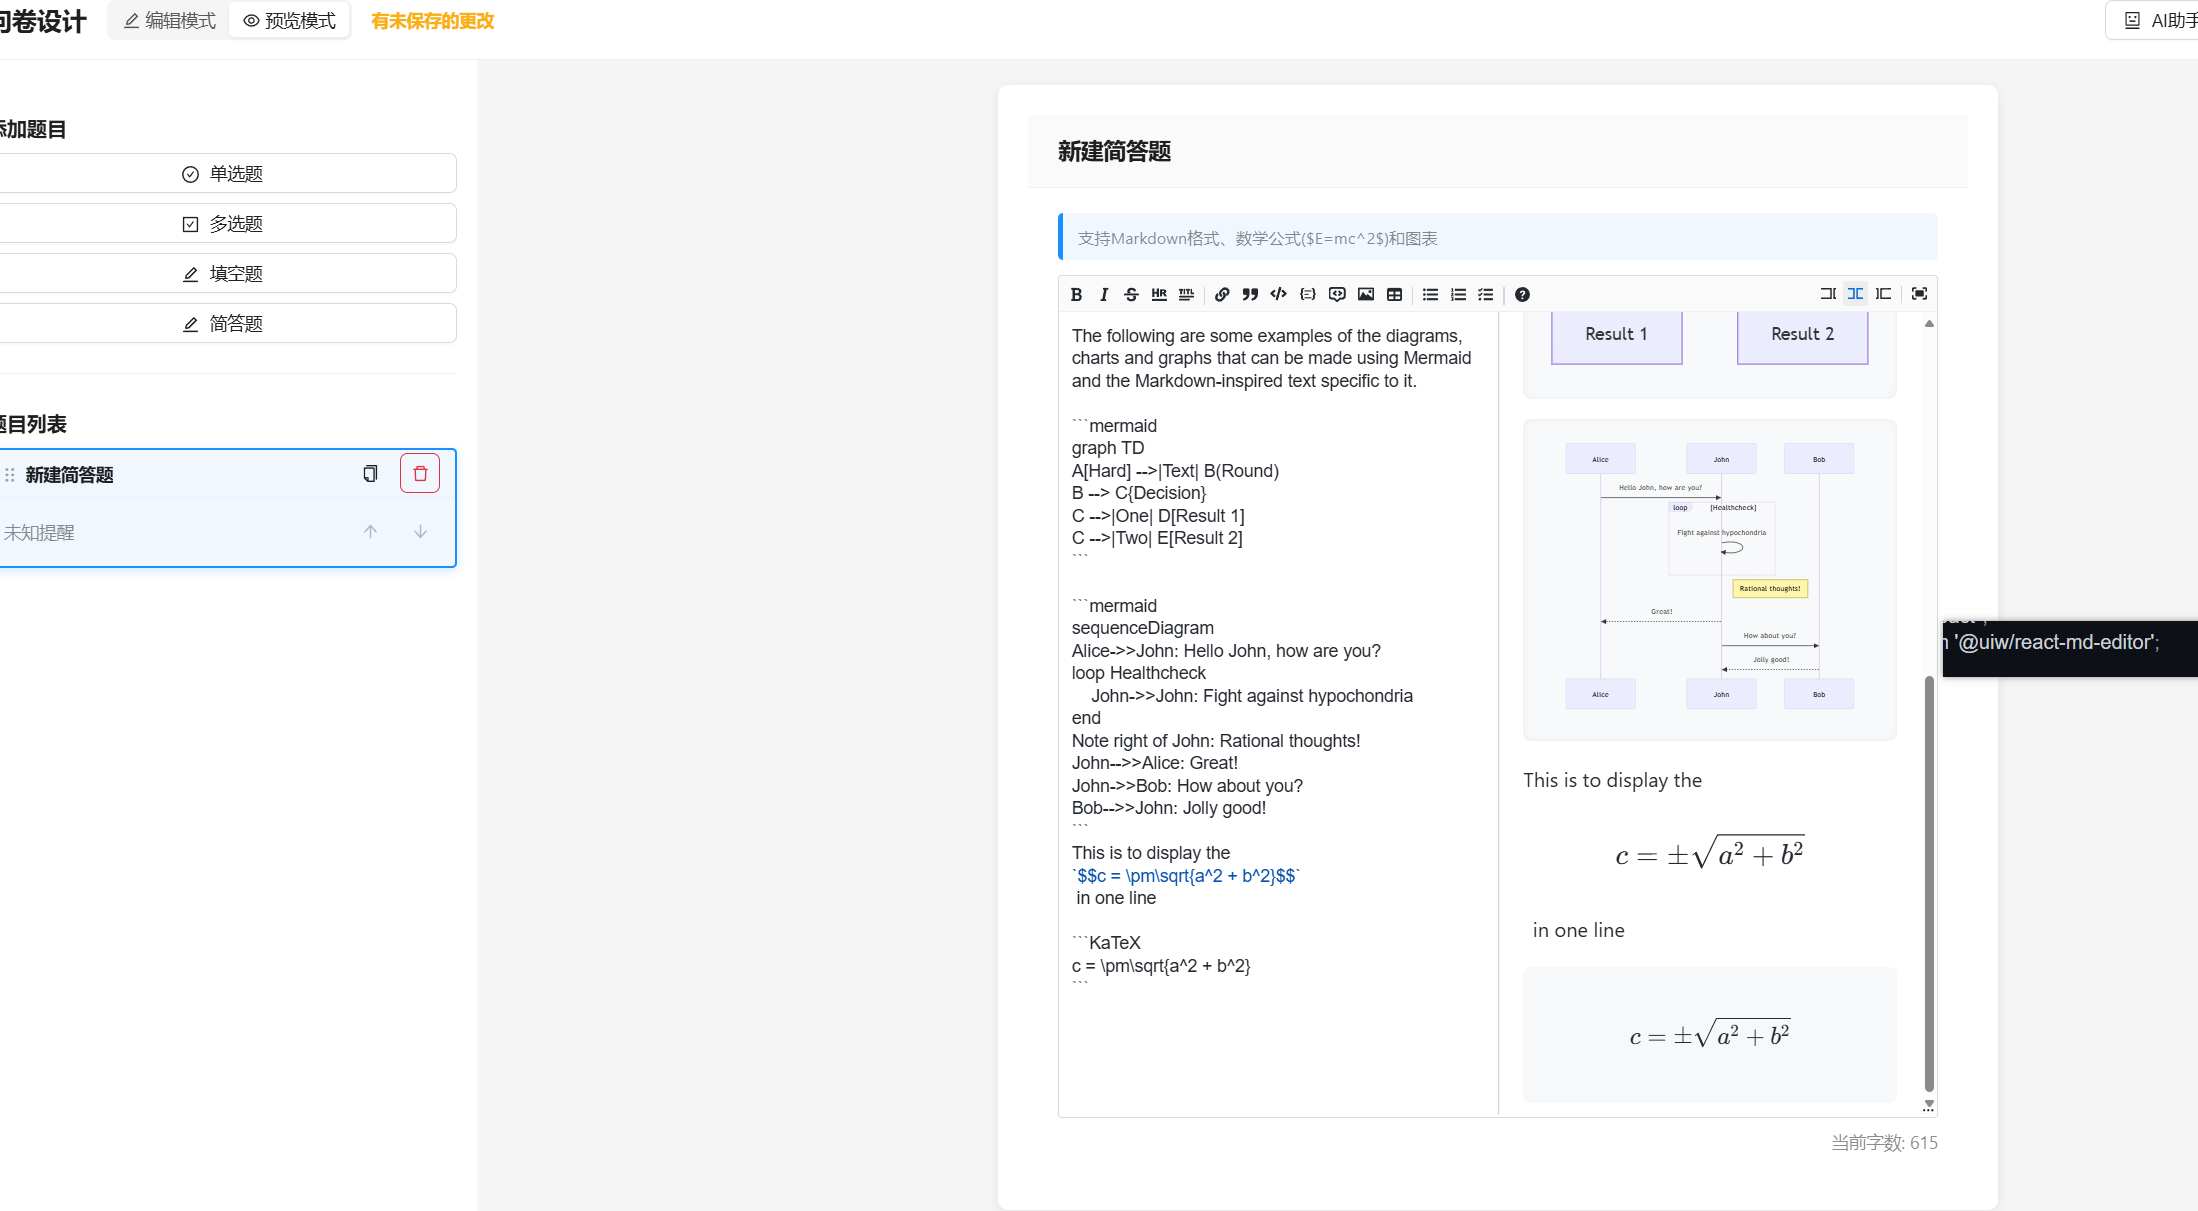Insert a quote block
Screen dimensions: 2198x1211
click(1250, 294)
